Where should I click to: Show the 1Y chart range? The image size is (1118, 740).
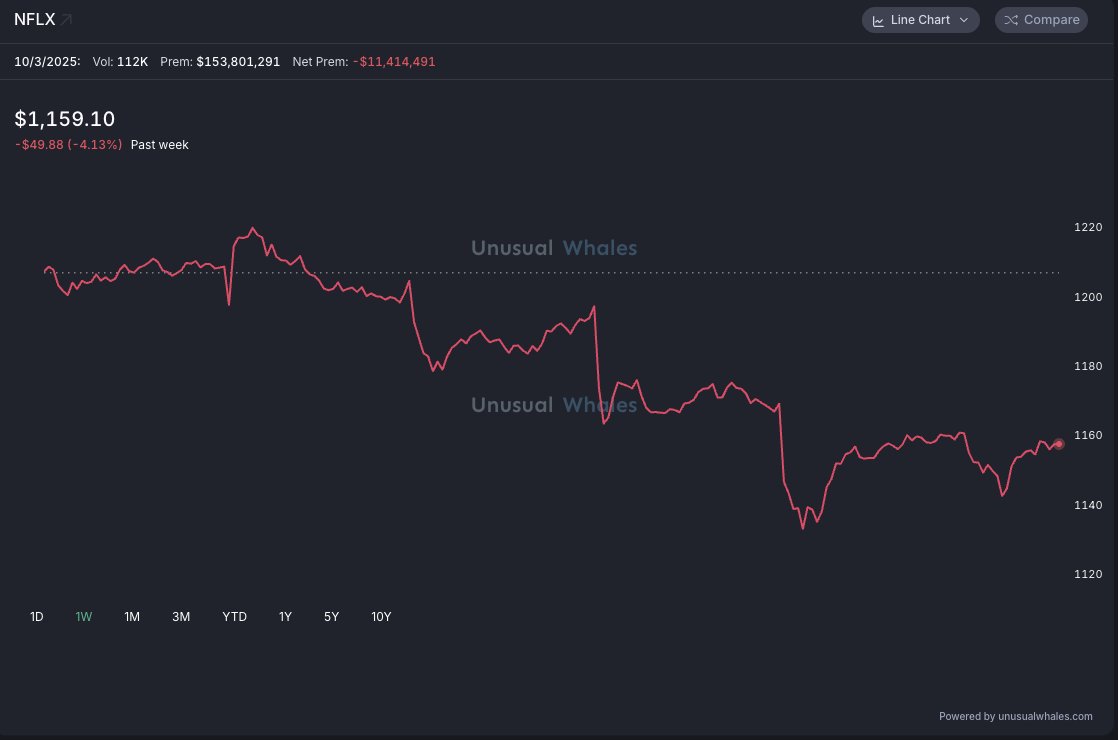[x=285, y=617]
